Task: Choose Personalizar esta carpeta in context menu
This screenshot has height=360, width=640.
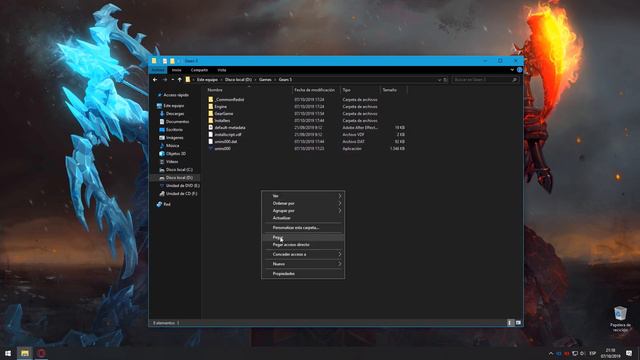Action: click(303, 228)
